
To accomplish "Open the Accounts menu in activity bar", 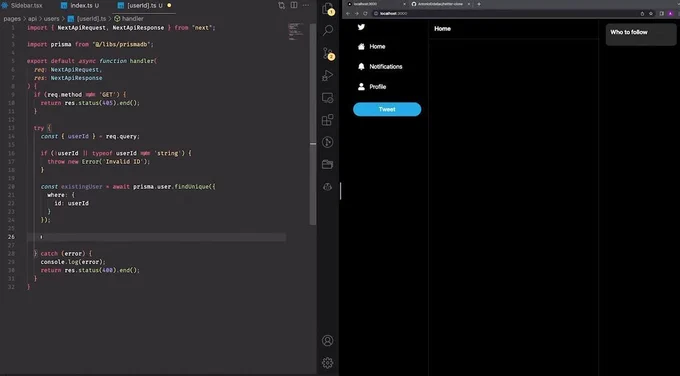I will tap(328, 340).
